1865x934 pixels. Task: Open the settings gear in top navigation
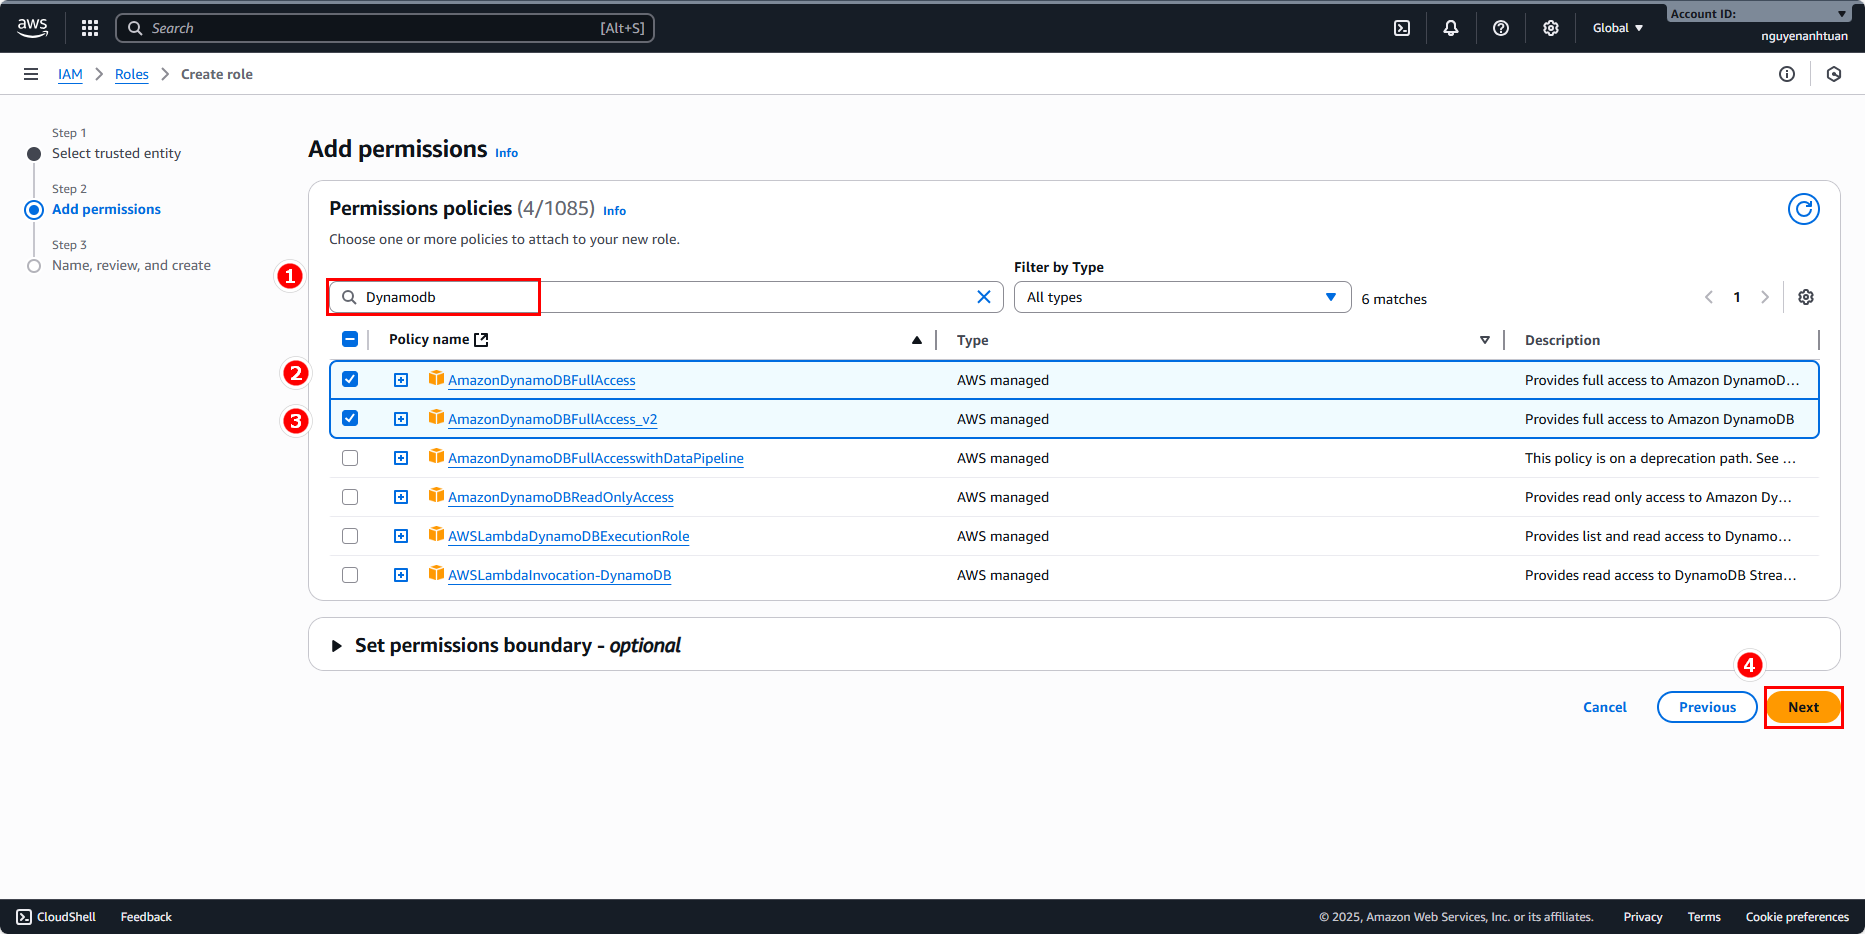coord(1550,28)
